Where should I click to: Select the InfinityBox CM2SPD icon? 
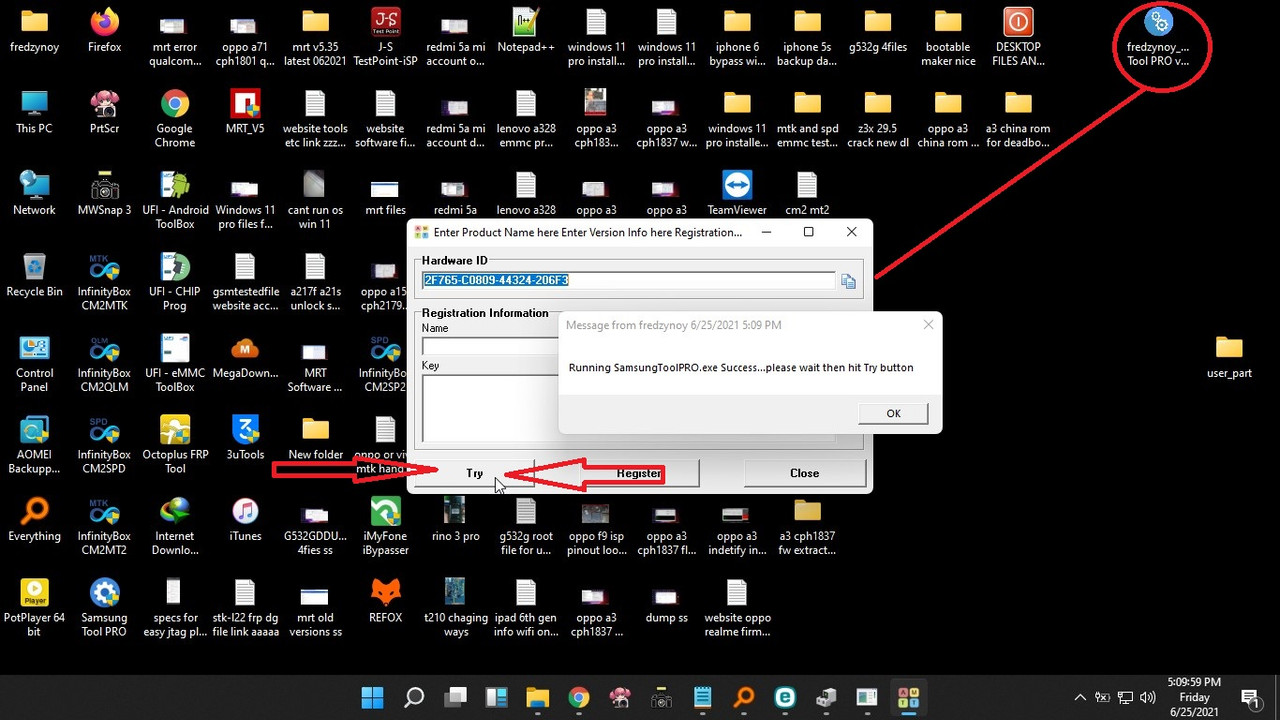(x=104, y=445)
